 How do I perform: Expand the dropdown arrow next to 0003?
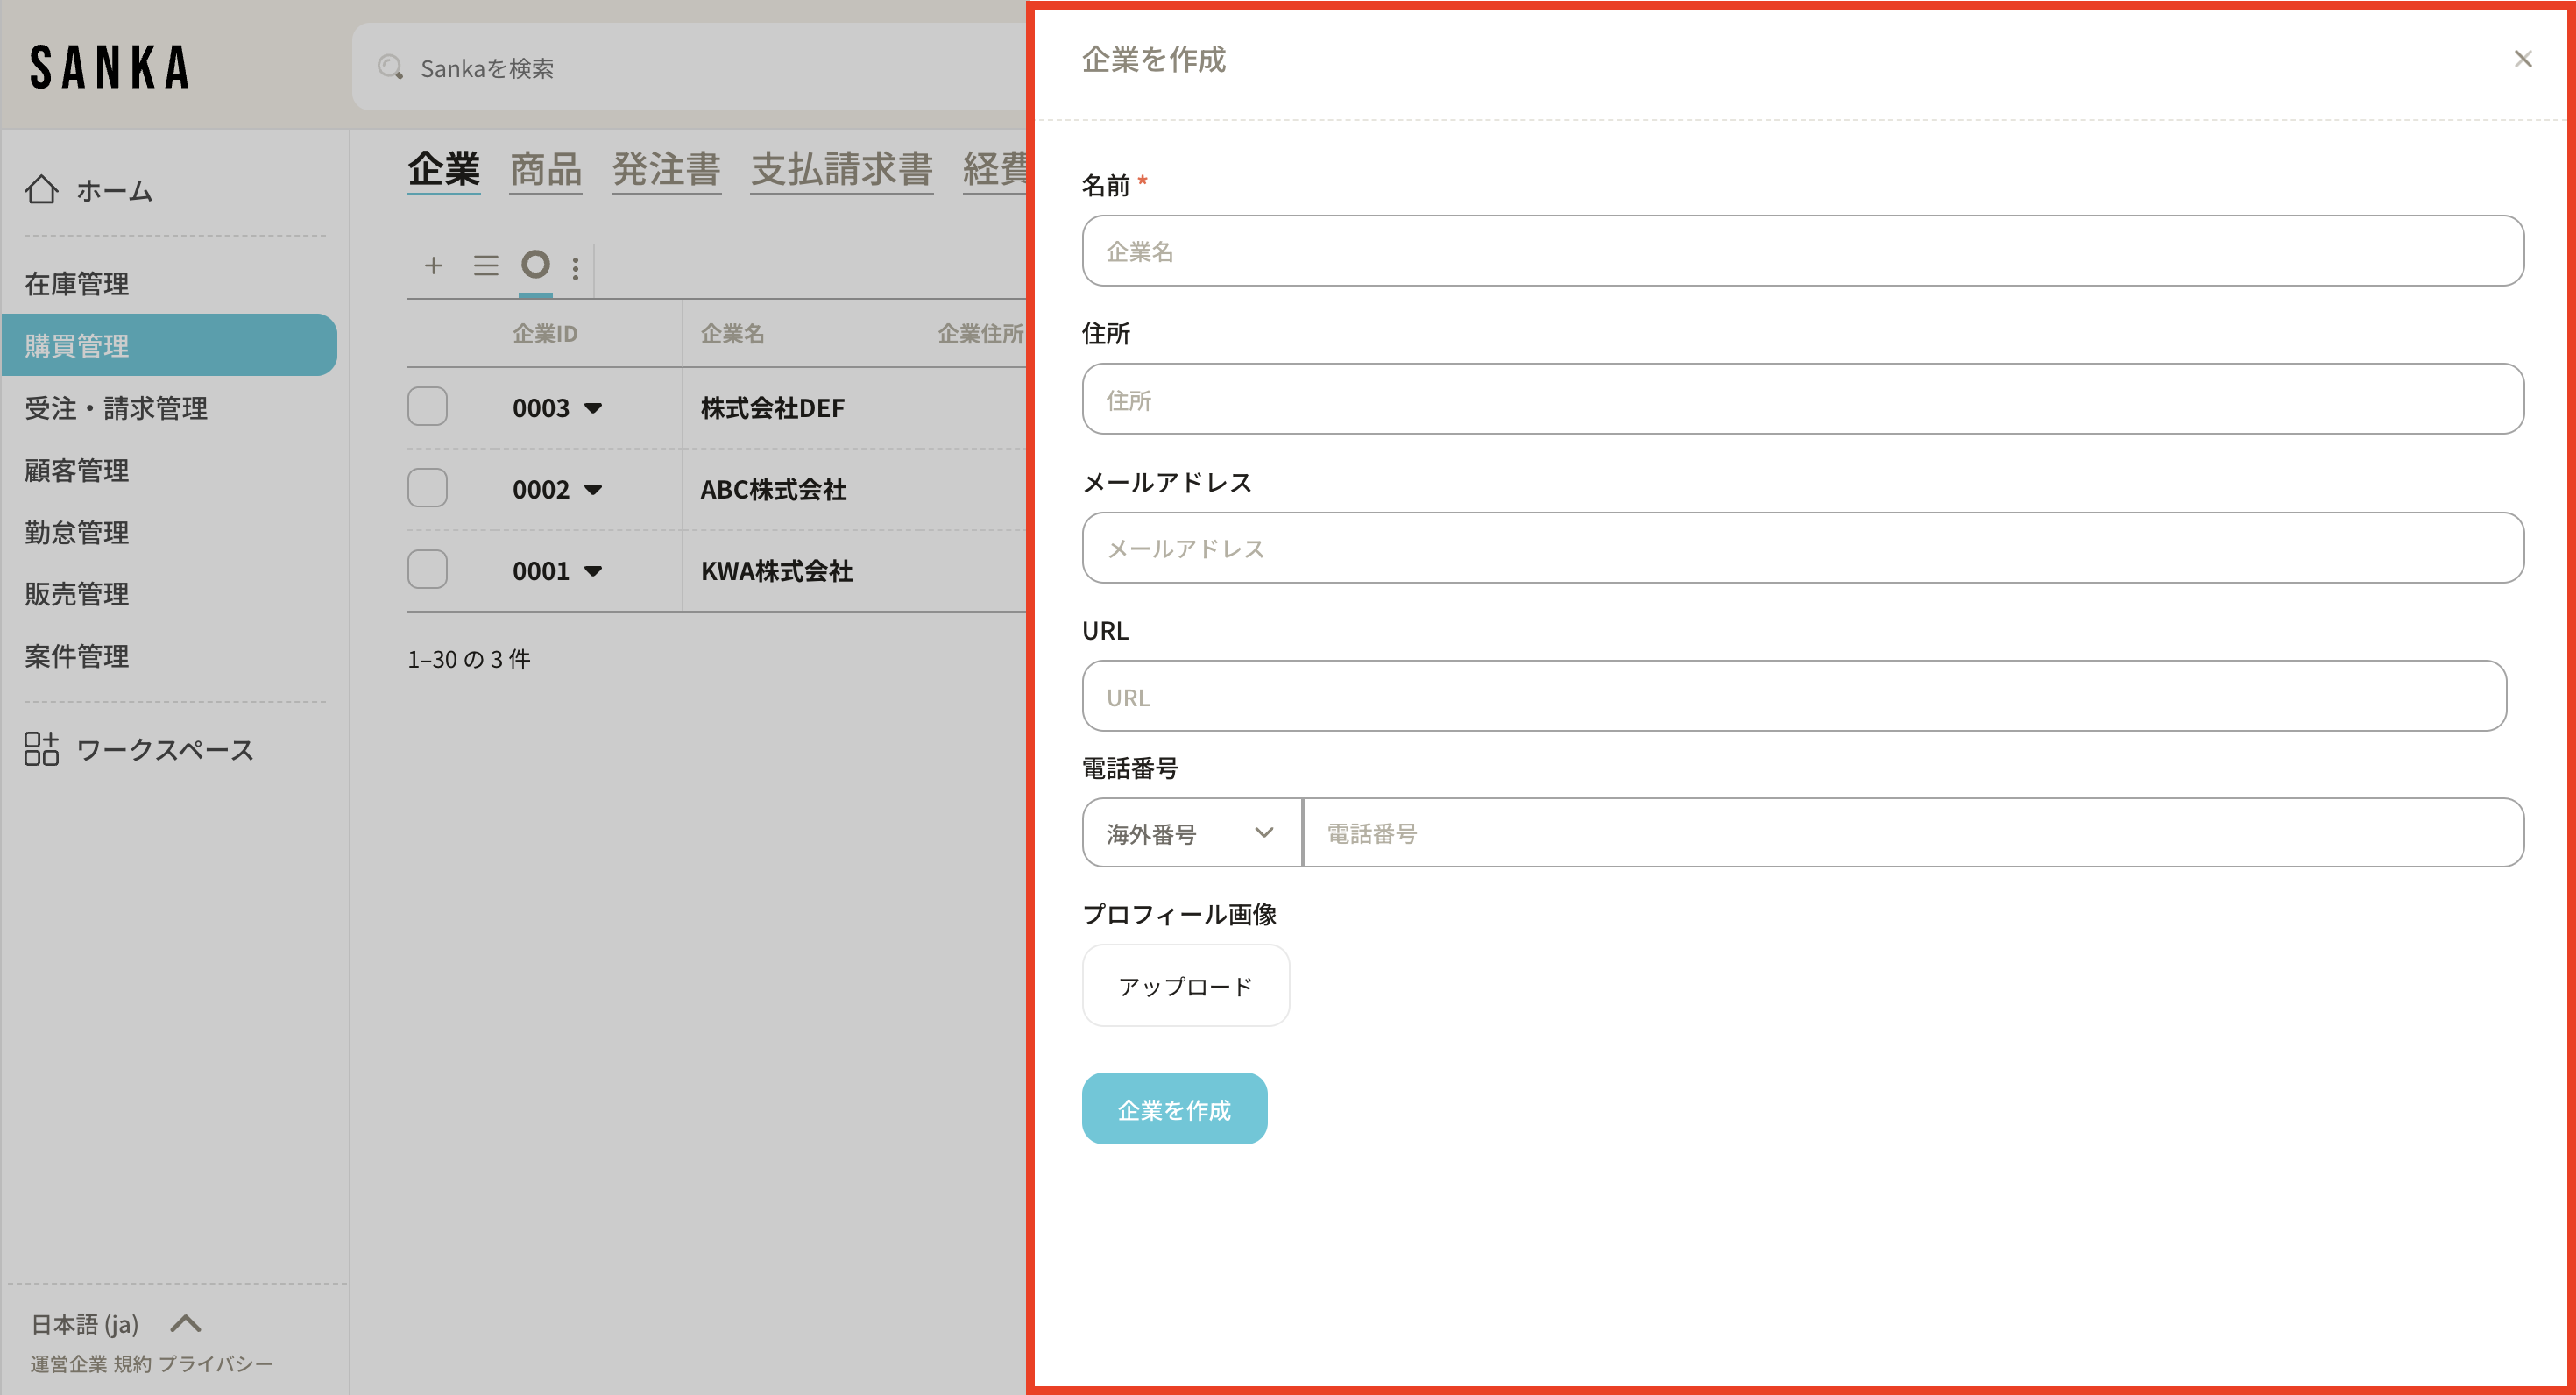pyautogui.click(x=593, y=408)
